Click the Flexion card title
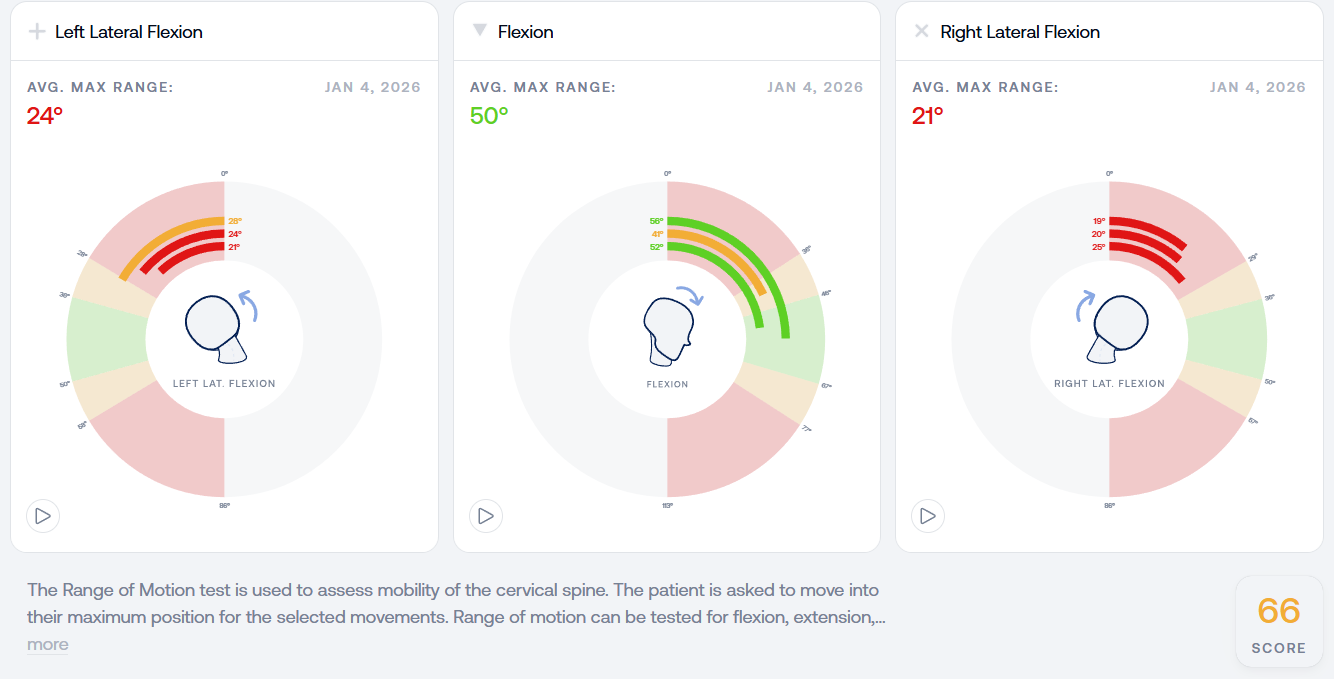1334x679 pixels. coord(526,32)
